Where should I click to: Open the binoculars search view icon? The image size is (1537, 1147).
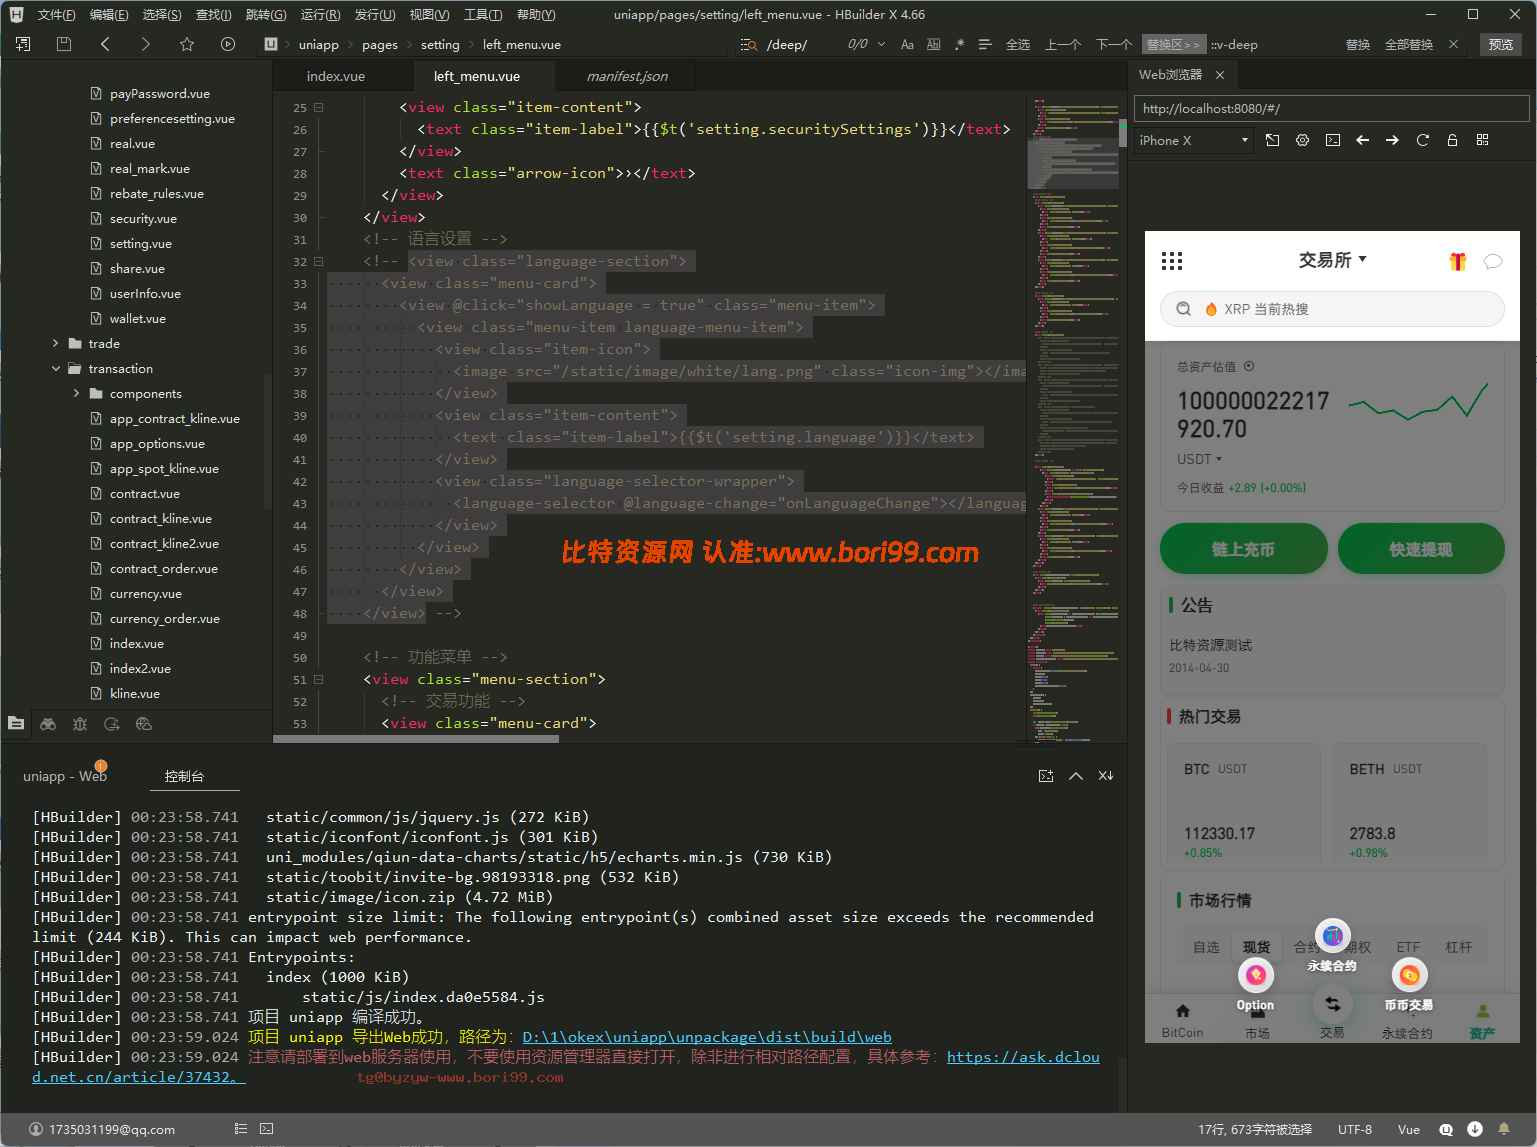point(48,723)
